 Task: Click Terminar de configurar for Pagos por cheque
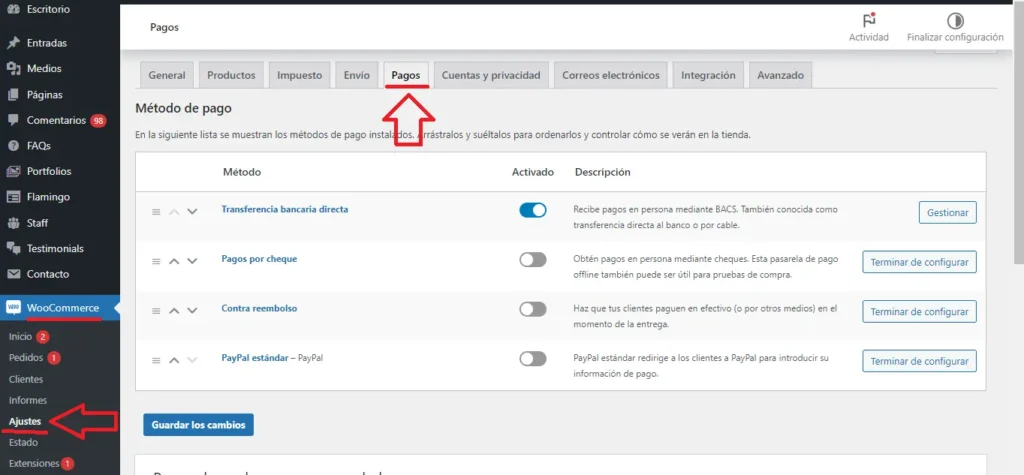tap(920, 262)
